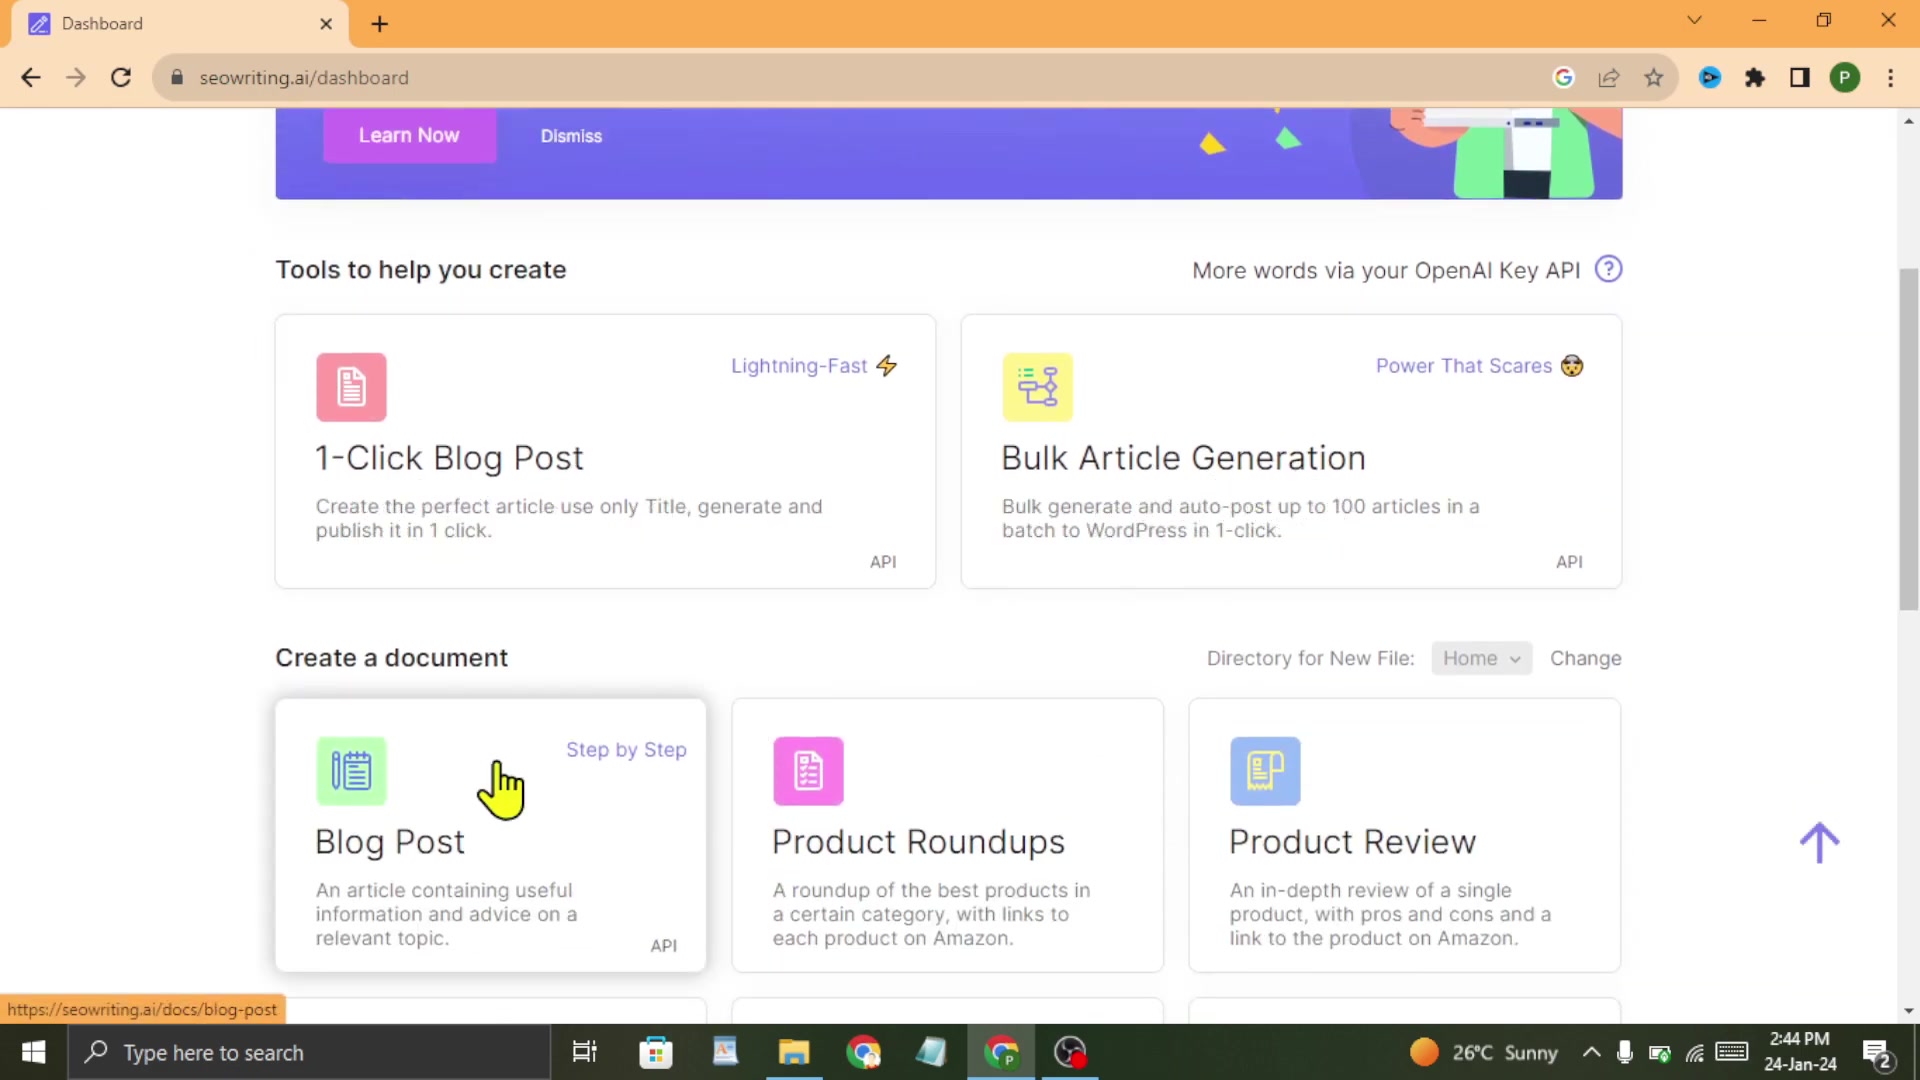Screen dimensions: 1920x1080
Task: Open Task View on the taskbar
Action: point(584,1052)
